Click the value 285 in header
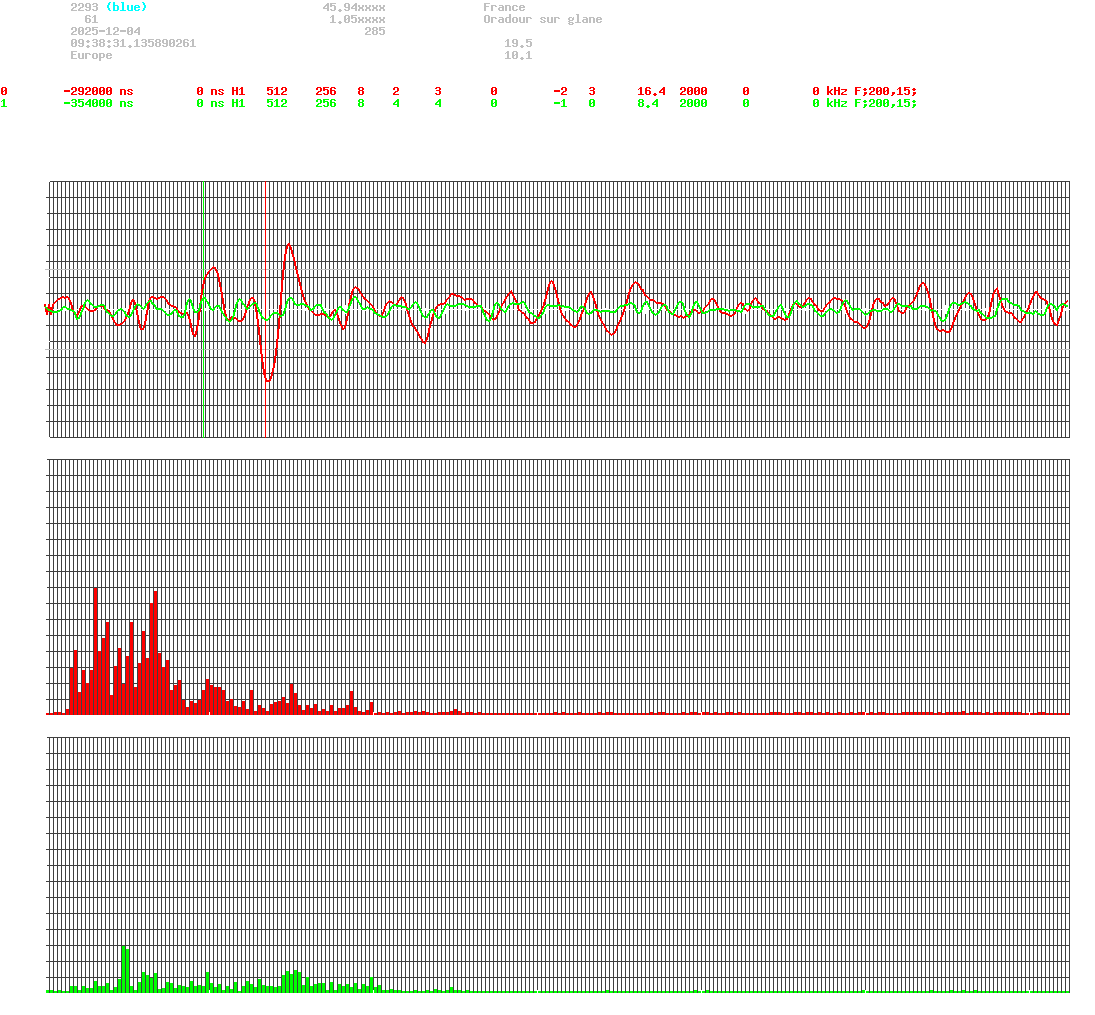 [x=375, y=31]
